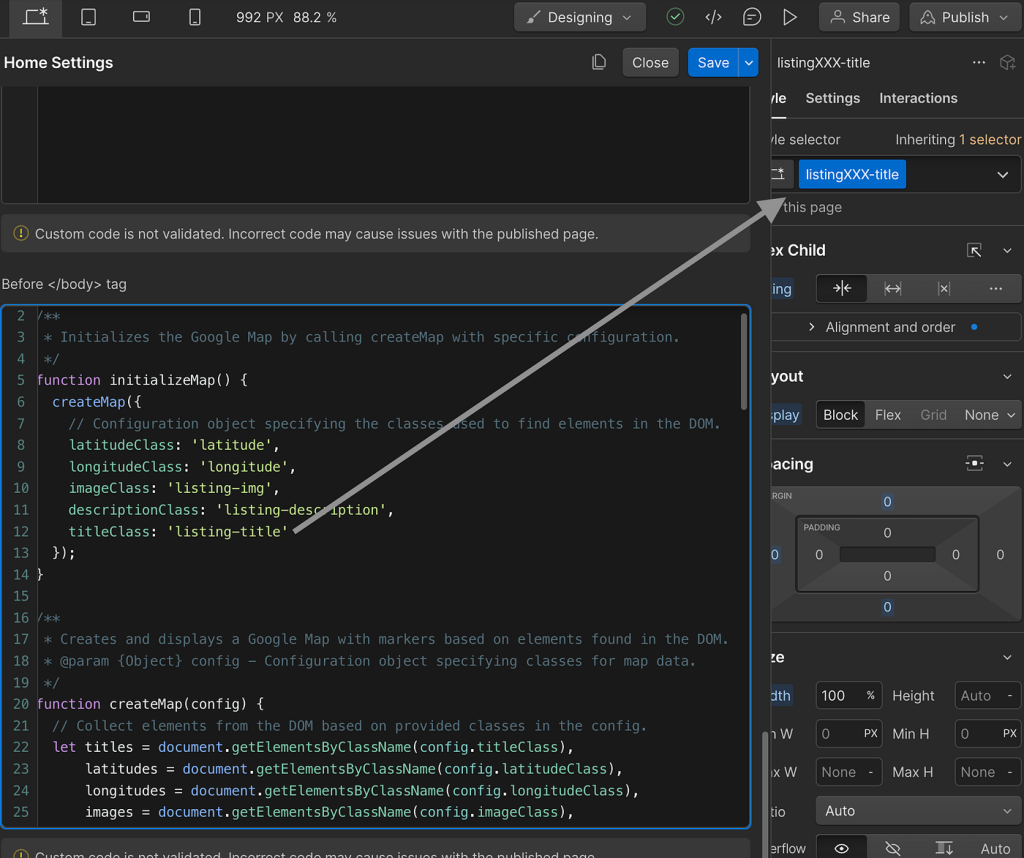Open the comments panel icon

(x=752, y=17)
